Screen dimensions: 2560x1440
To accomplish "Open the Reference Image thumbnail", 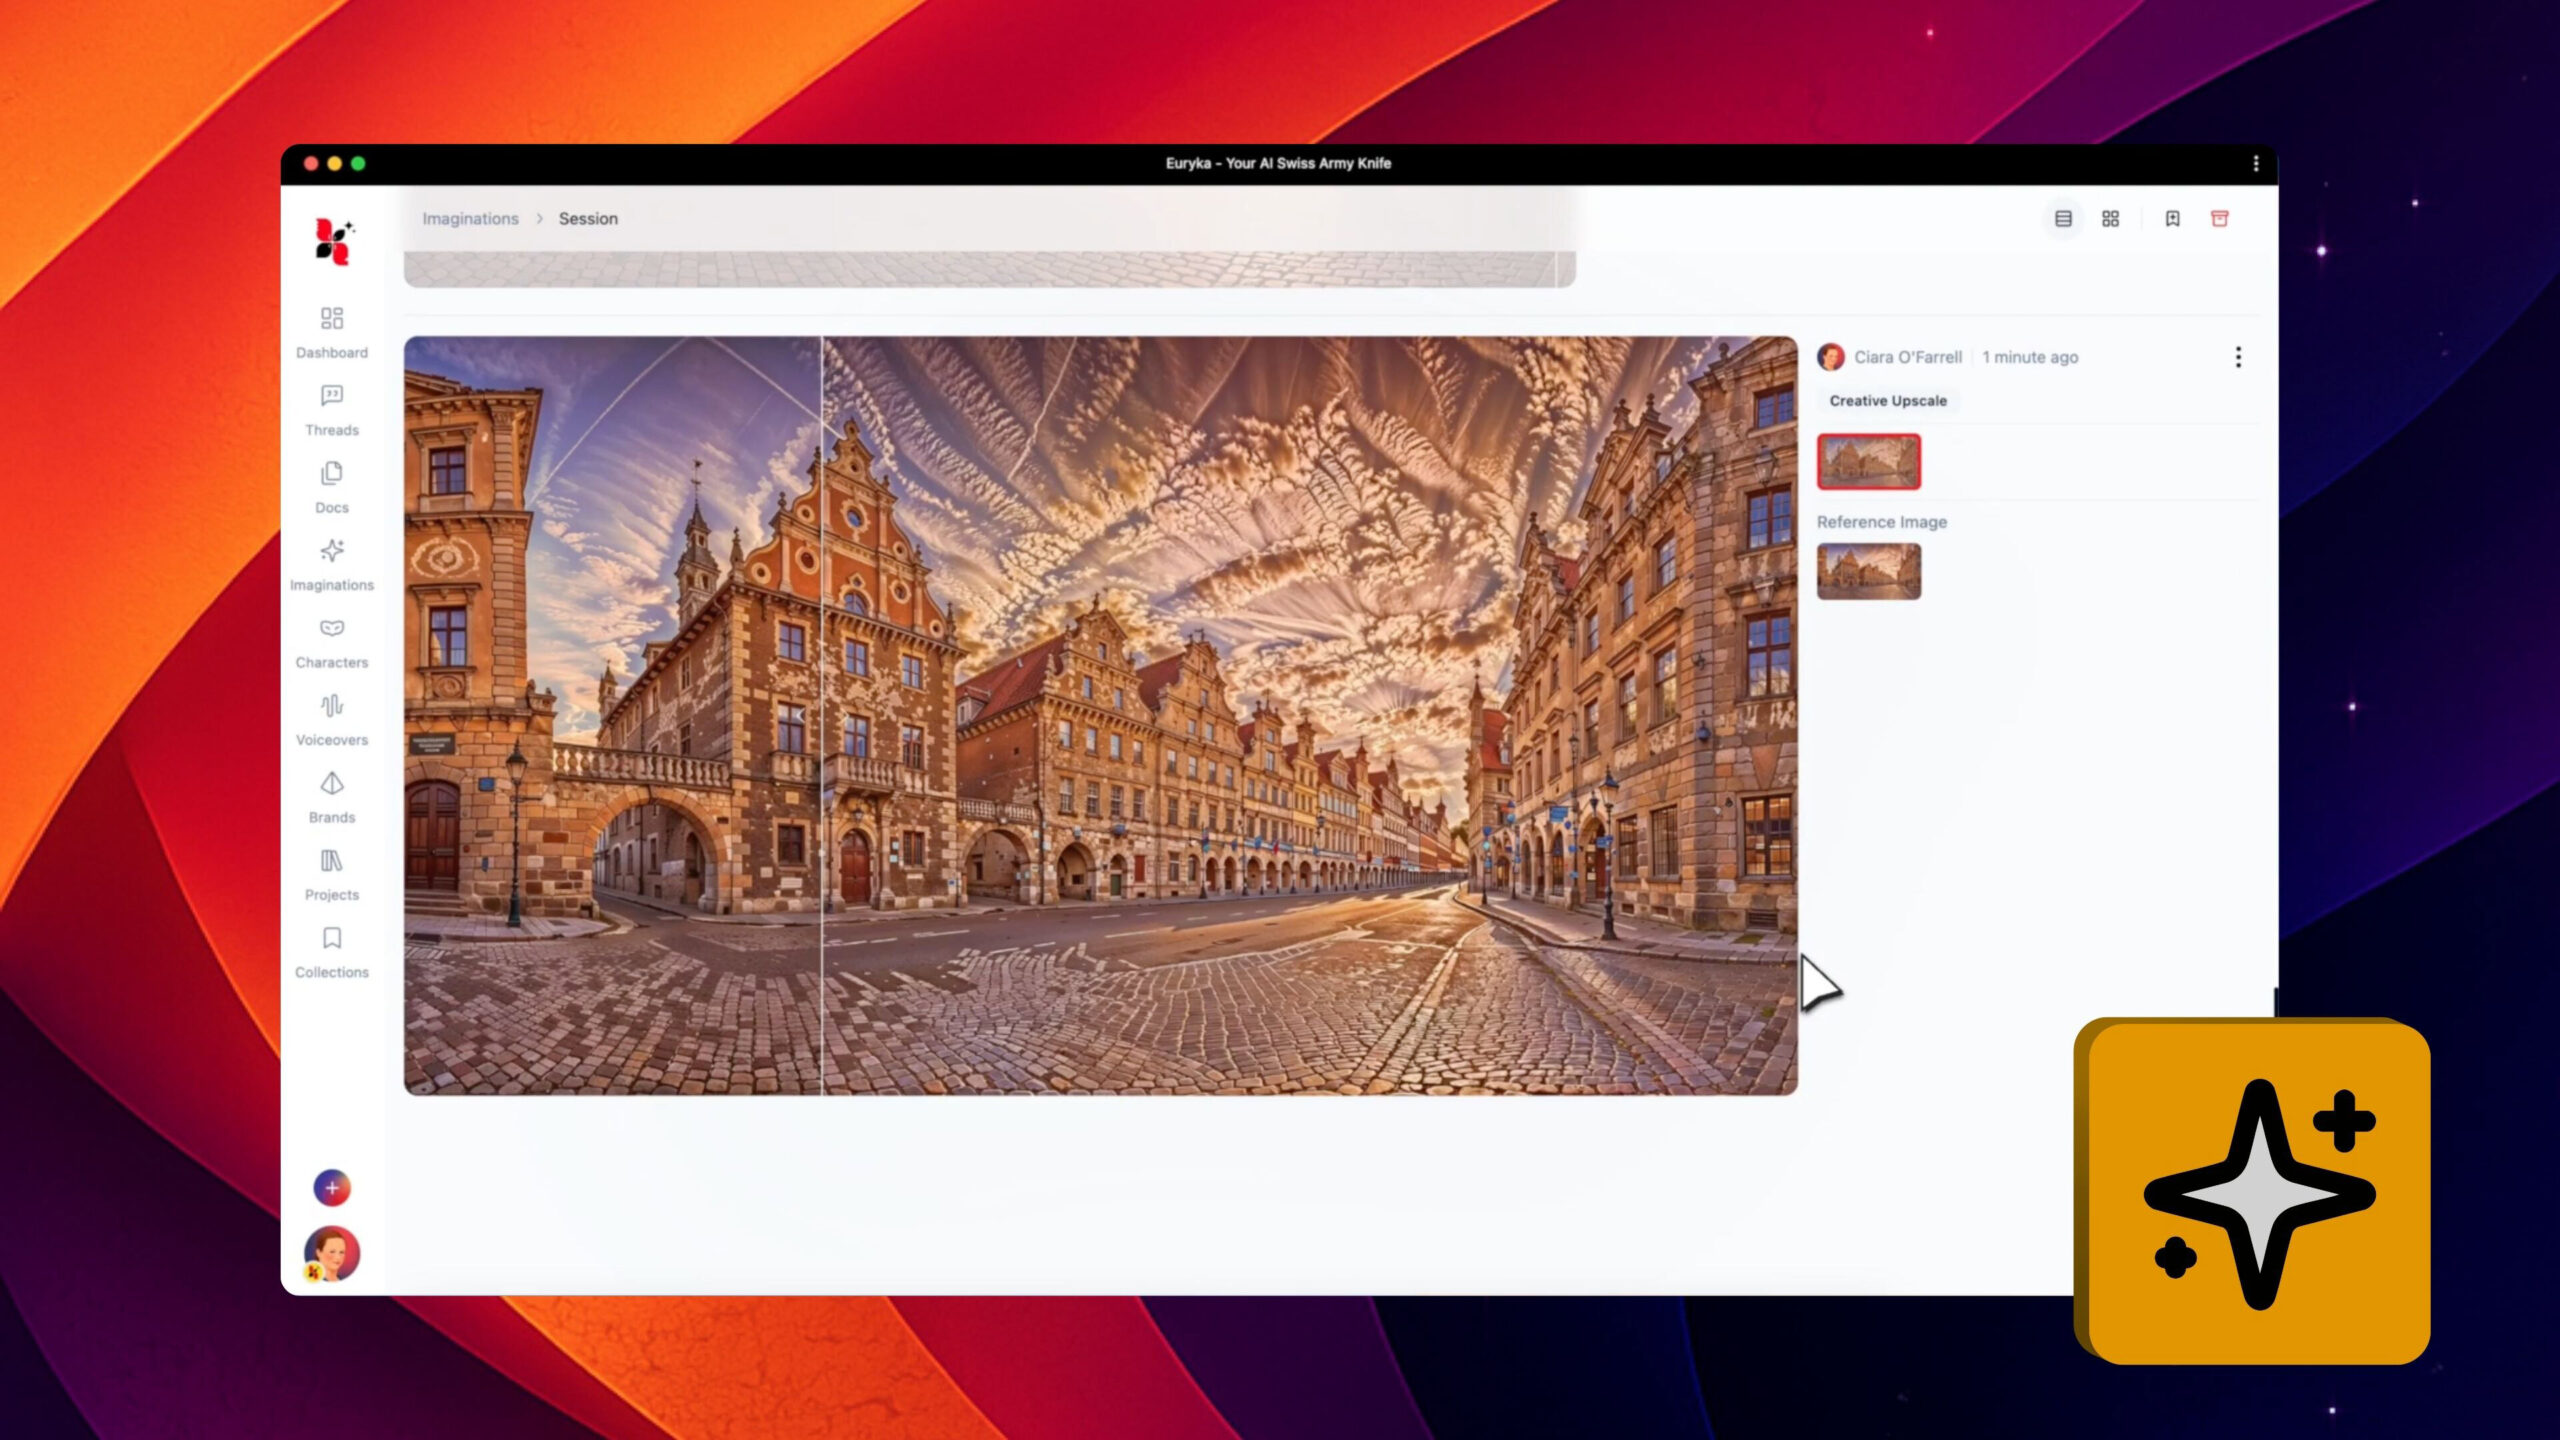I will 1868,572.
